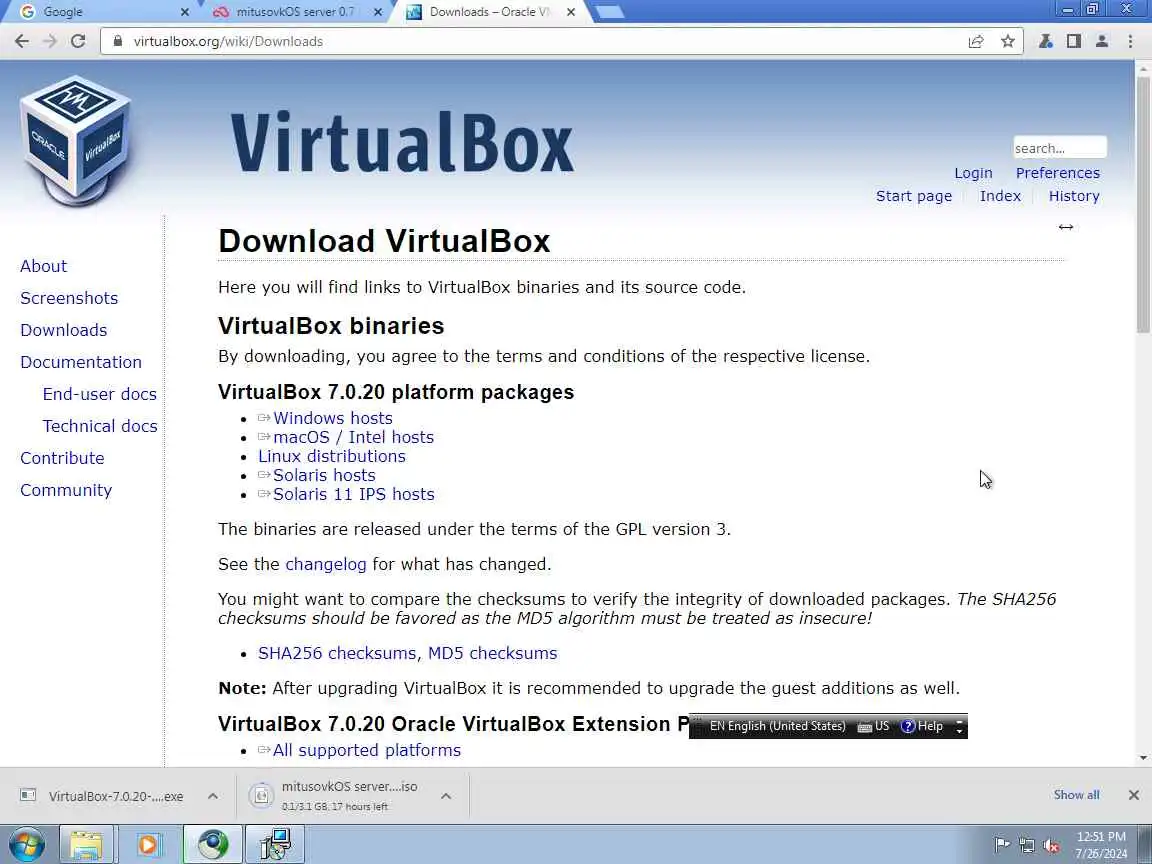Open Downloads in the sidebar
This screenshot has height=864, width=1152.
click(x=64, y=330)
